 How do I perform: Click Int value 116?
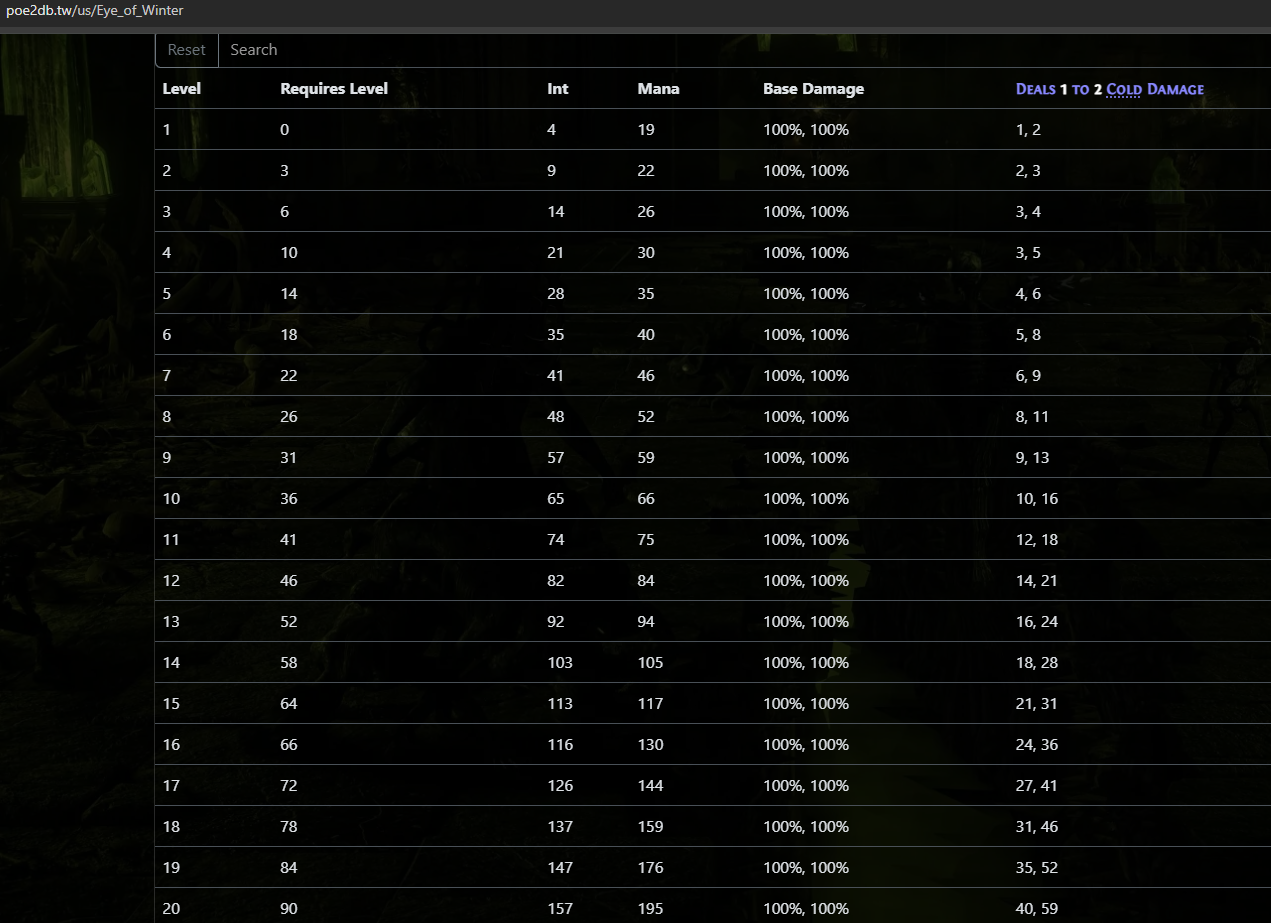[x=560, y=745]
